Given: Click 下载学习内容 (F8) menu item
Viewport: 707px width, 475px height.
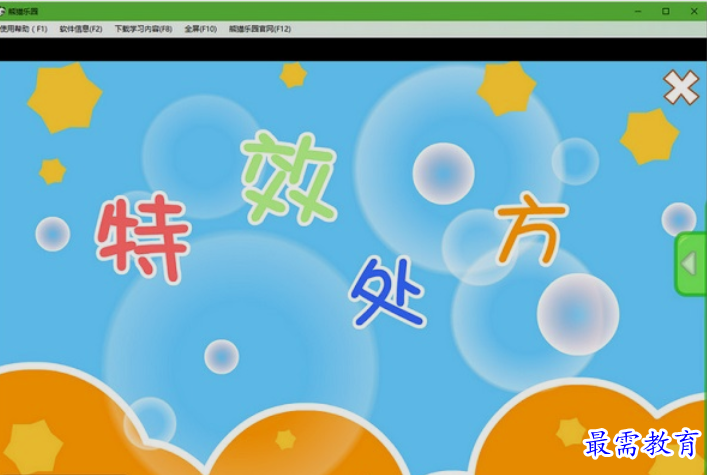Looking at the screenshot, I should pyautogui.click(x=143, y=29).
